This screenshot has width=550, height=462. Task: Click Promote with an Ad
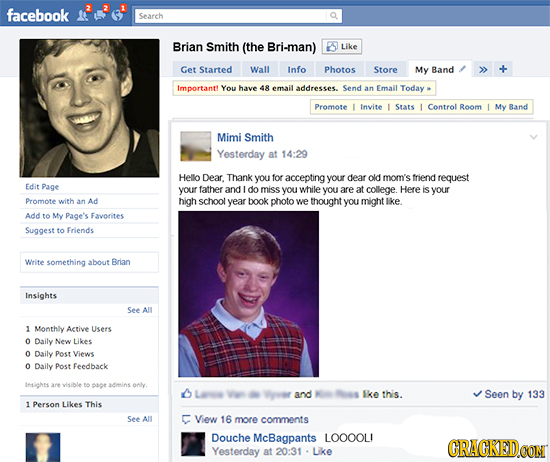[x=61, y=201]
